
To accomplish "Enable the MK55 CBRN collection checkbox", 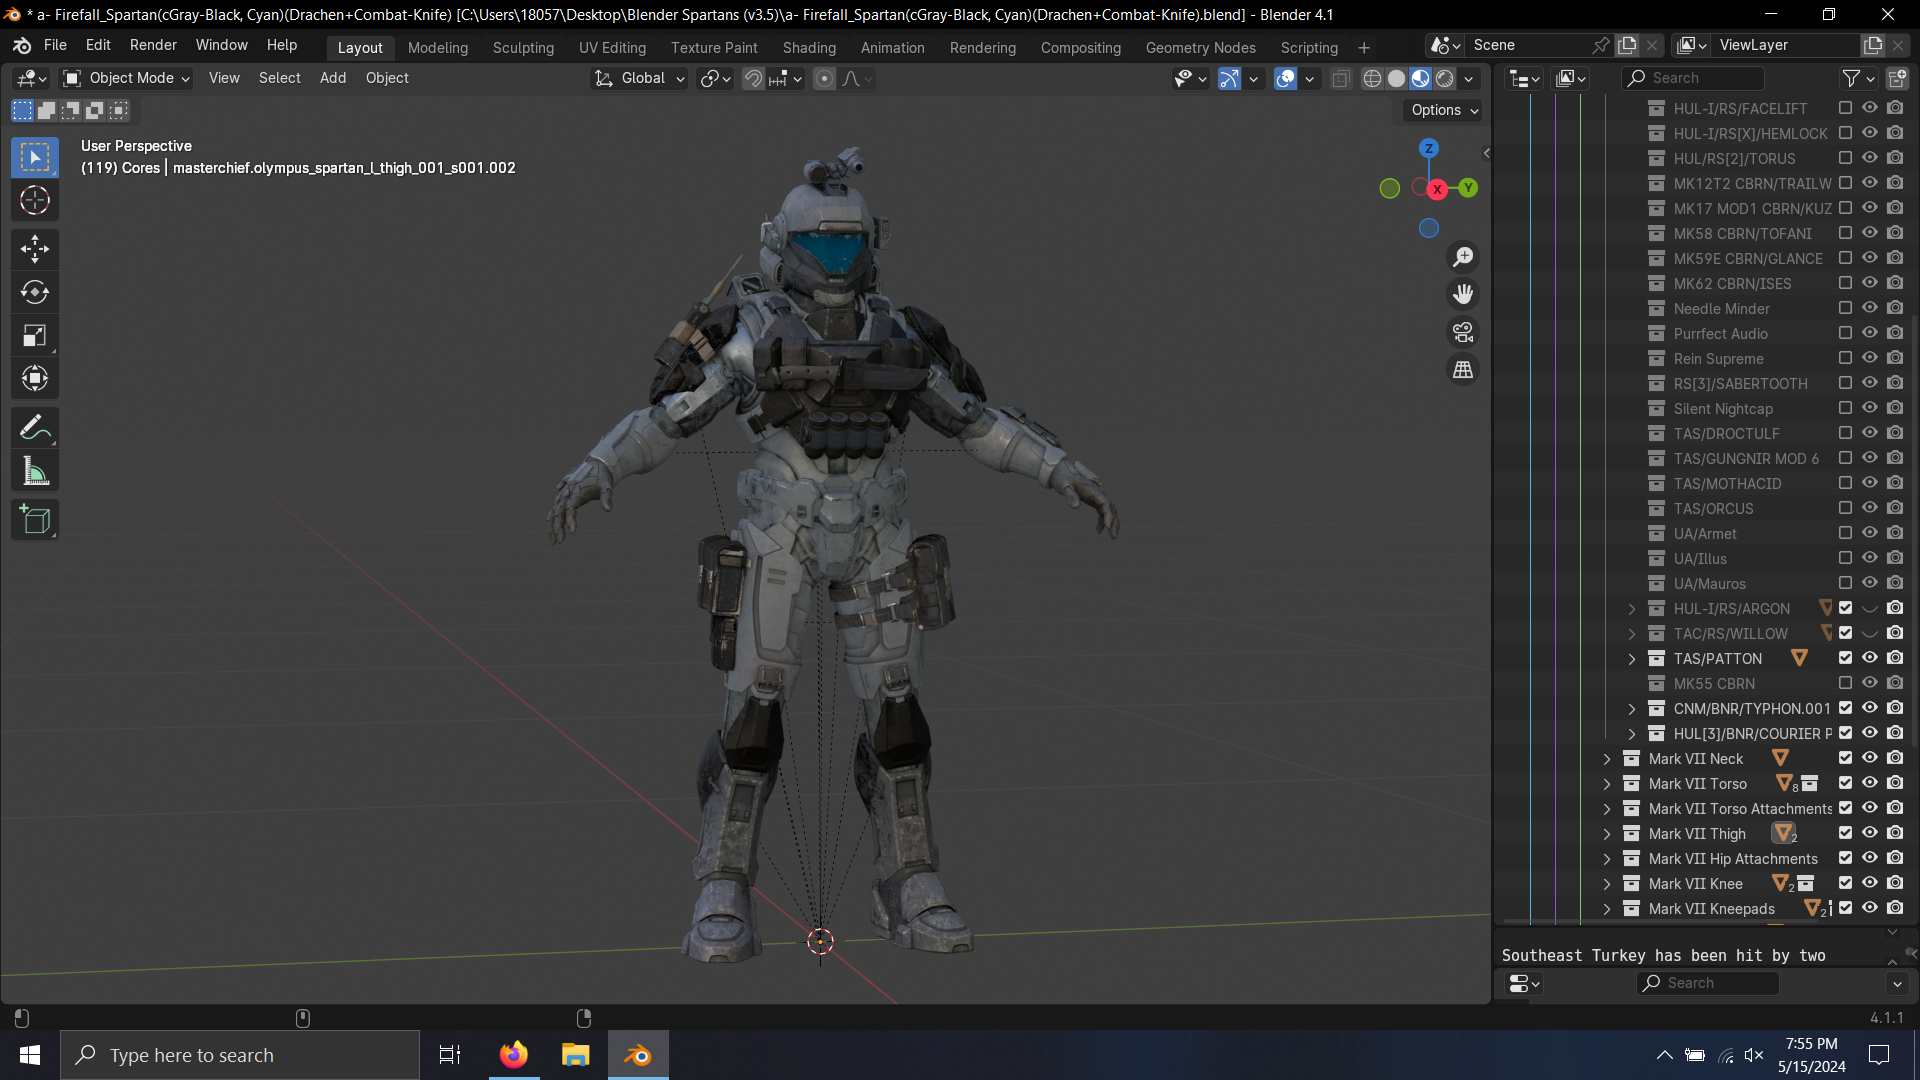I will [1845, 683].
